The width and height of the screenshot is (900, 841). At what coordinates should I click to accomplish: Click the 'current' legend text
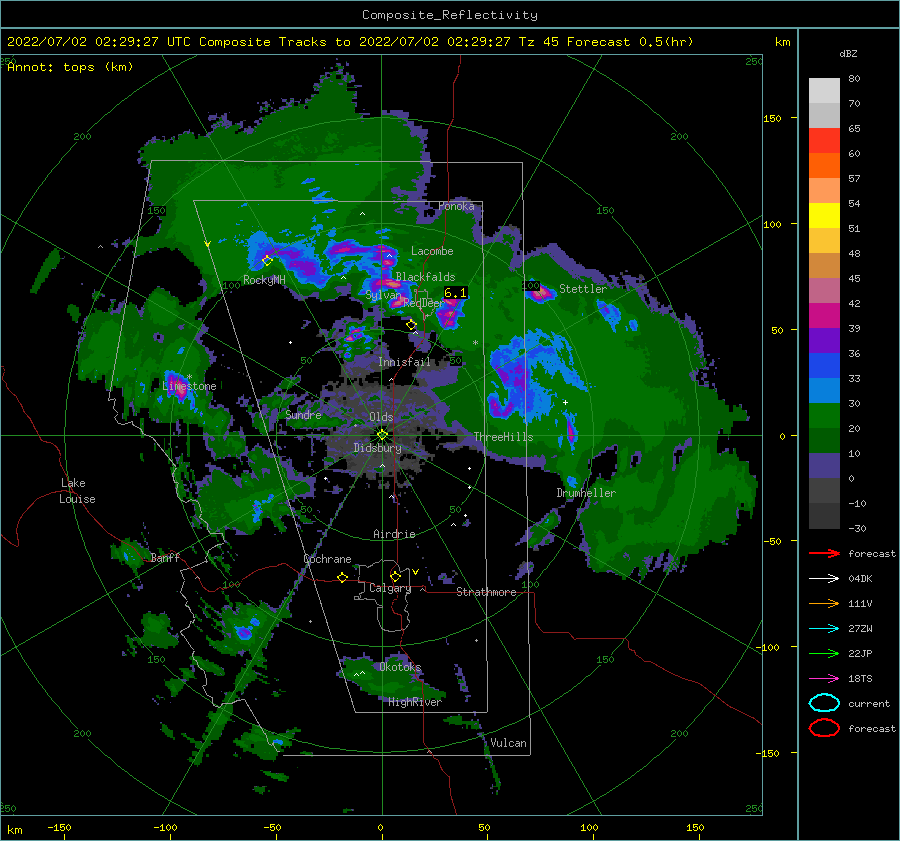[x=869, y=703]
